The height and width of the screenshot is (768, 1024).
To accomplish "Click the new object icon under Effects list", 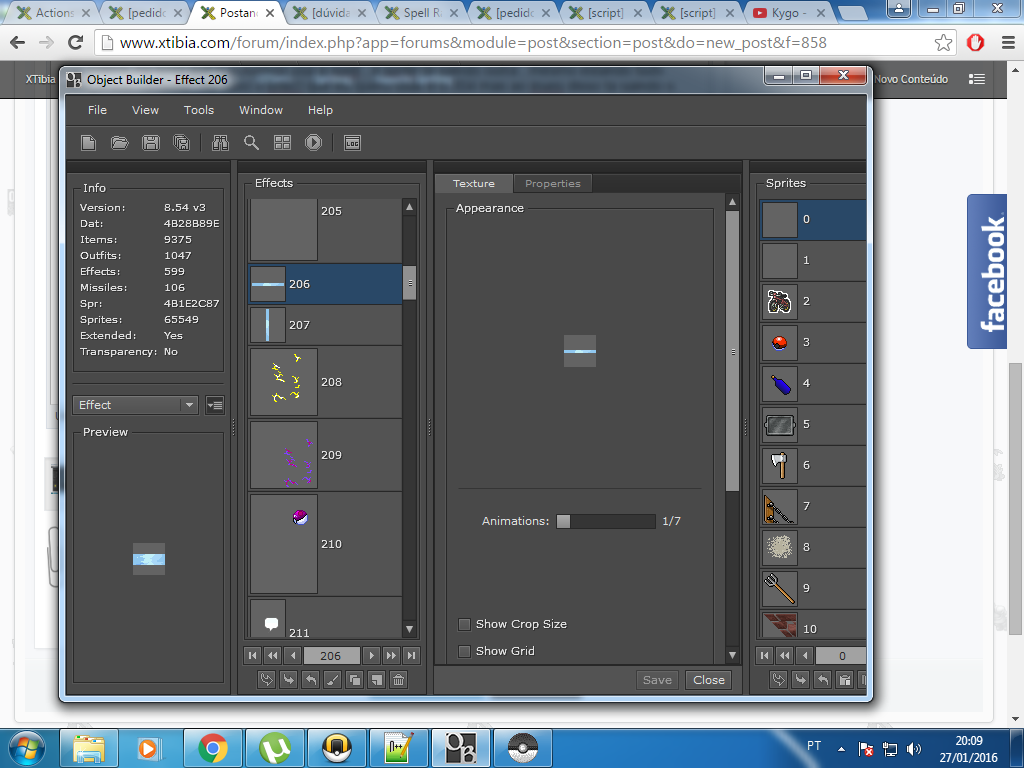I will [376, 680].
